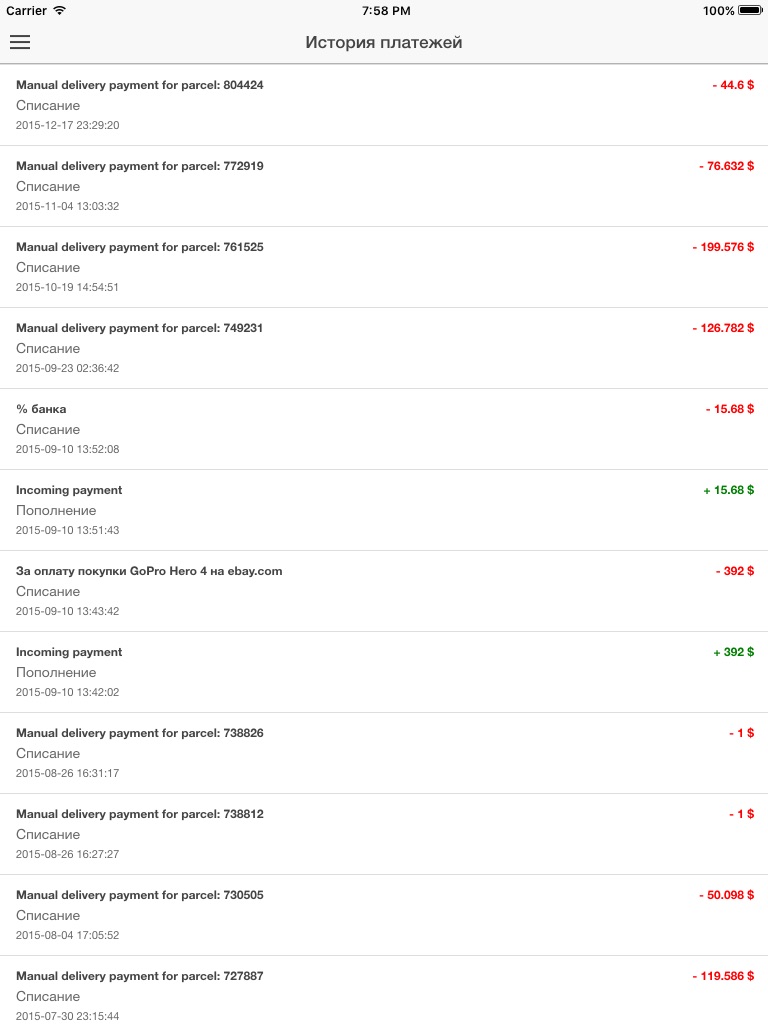Tap the battery indicator icon

751,10
